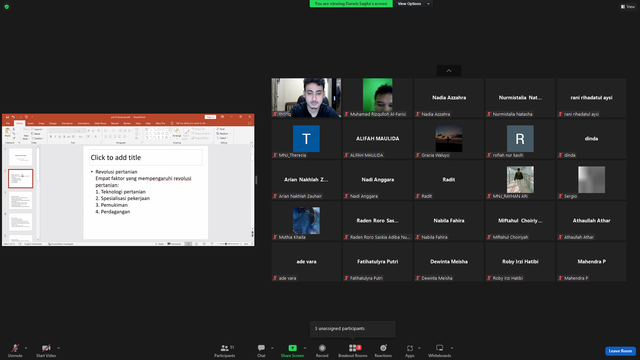Expand options arrow beside Whiteboards
640x360 pixels.
(452, 348)
